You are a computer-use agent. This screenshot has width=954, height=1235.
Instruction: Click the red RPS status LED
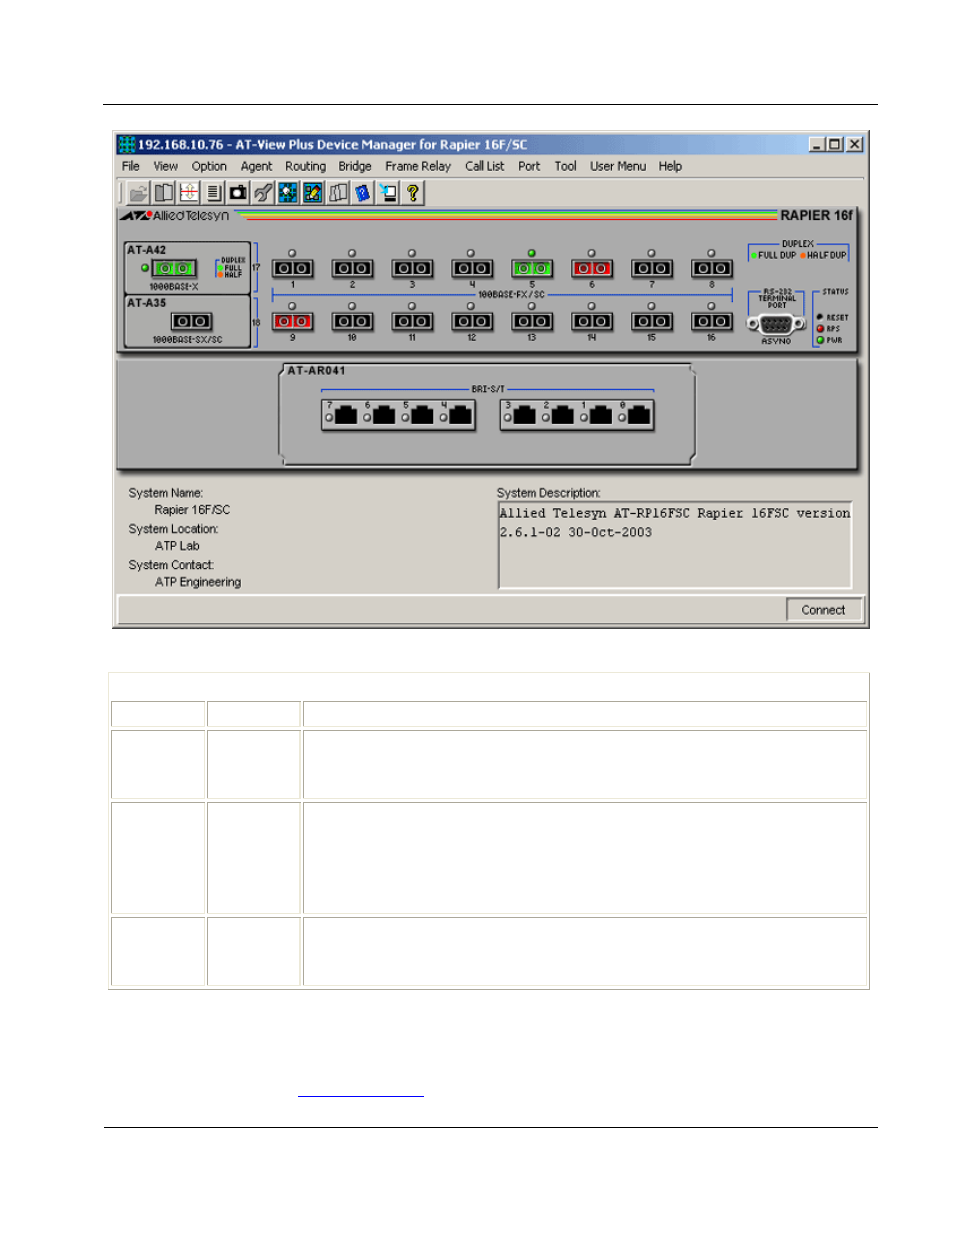point(820,329)
